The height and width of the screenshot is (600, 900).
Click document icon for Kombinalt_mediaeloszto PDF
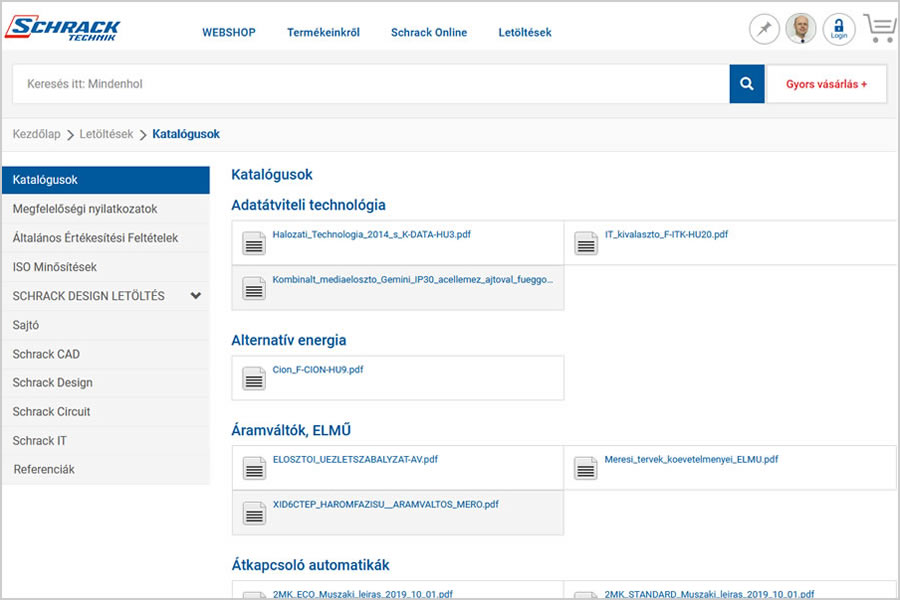click(254, 288)
